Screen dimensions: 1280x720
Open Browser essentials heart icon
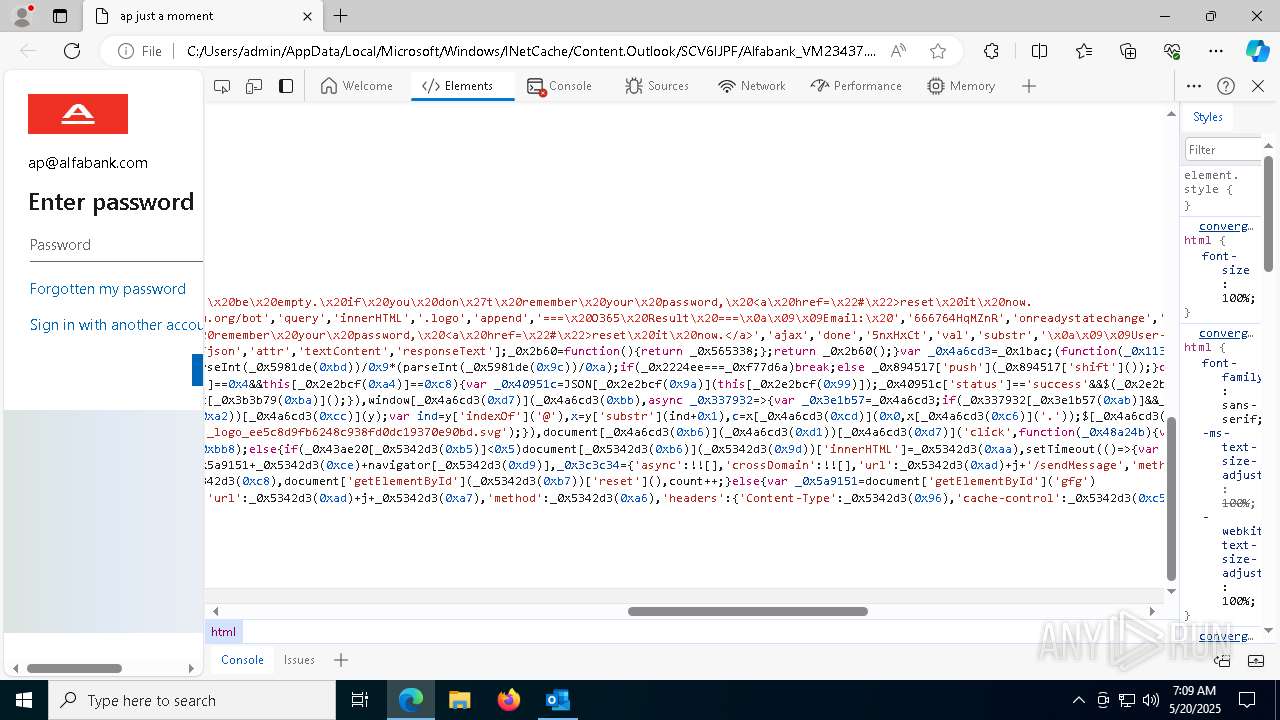click(x=1172, y=51)
